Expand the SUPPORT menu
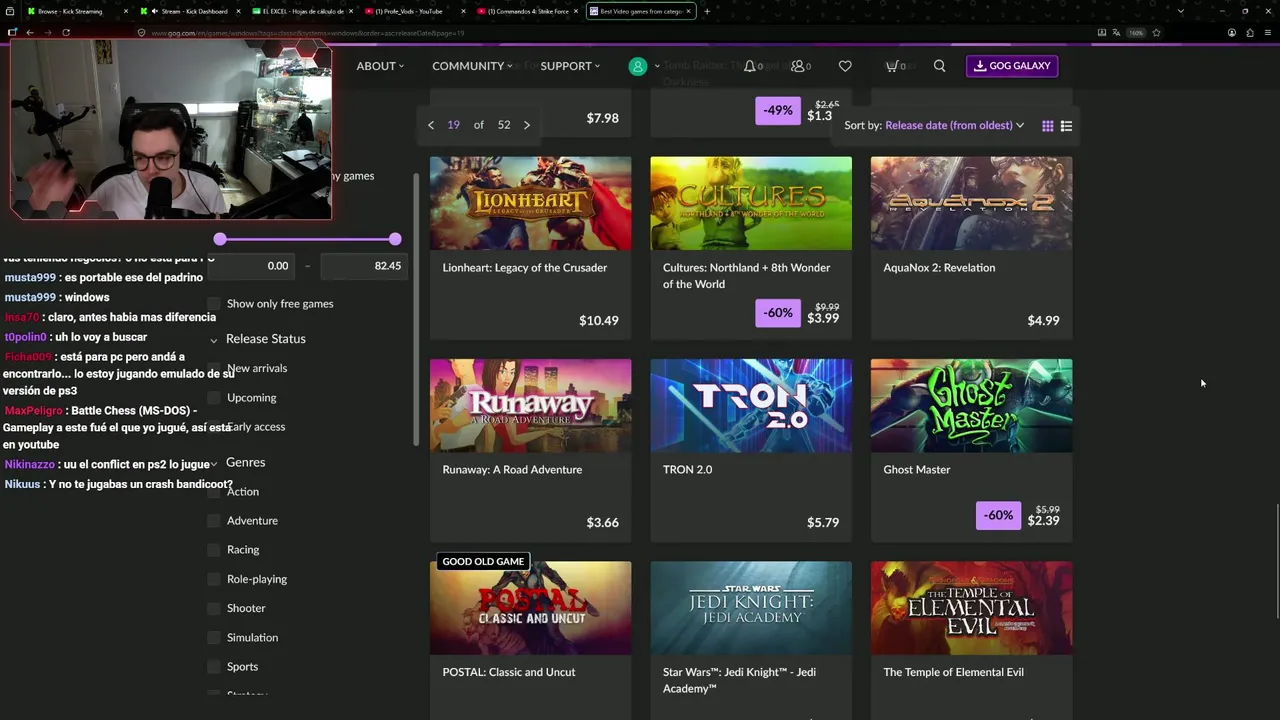The height and width of the screenshot is (720, 1280). click(570, 66)
